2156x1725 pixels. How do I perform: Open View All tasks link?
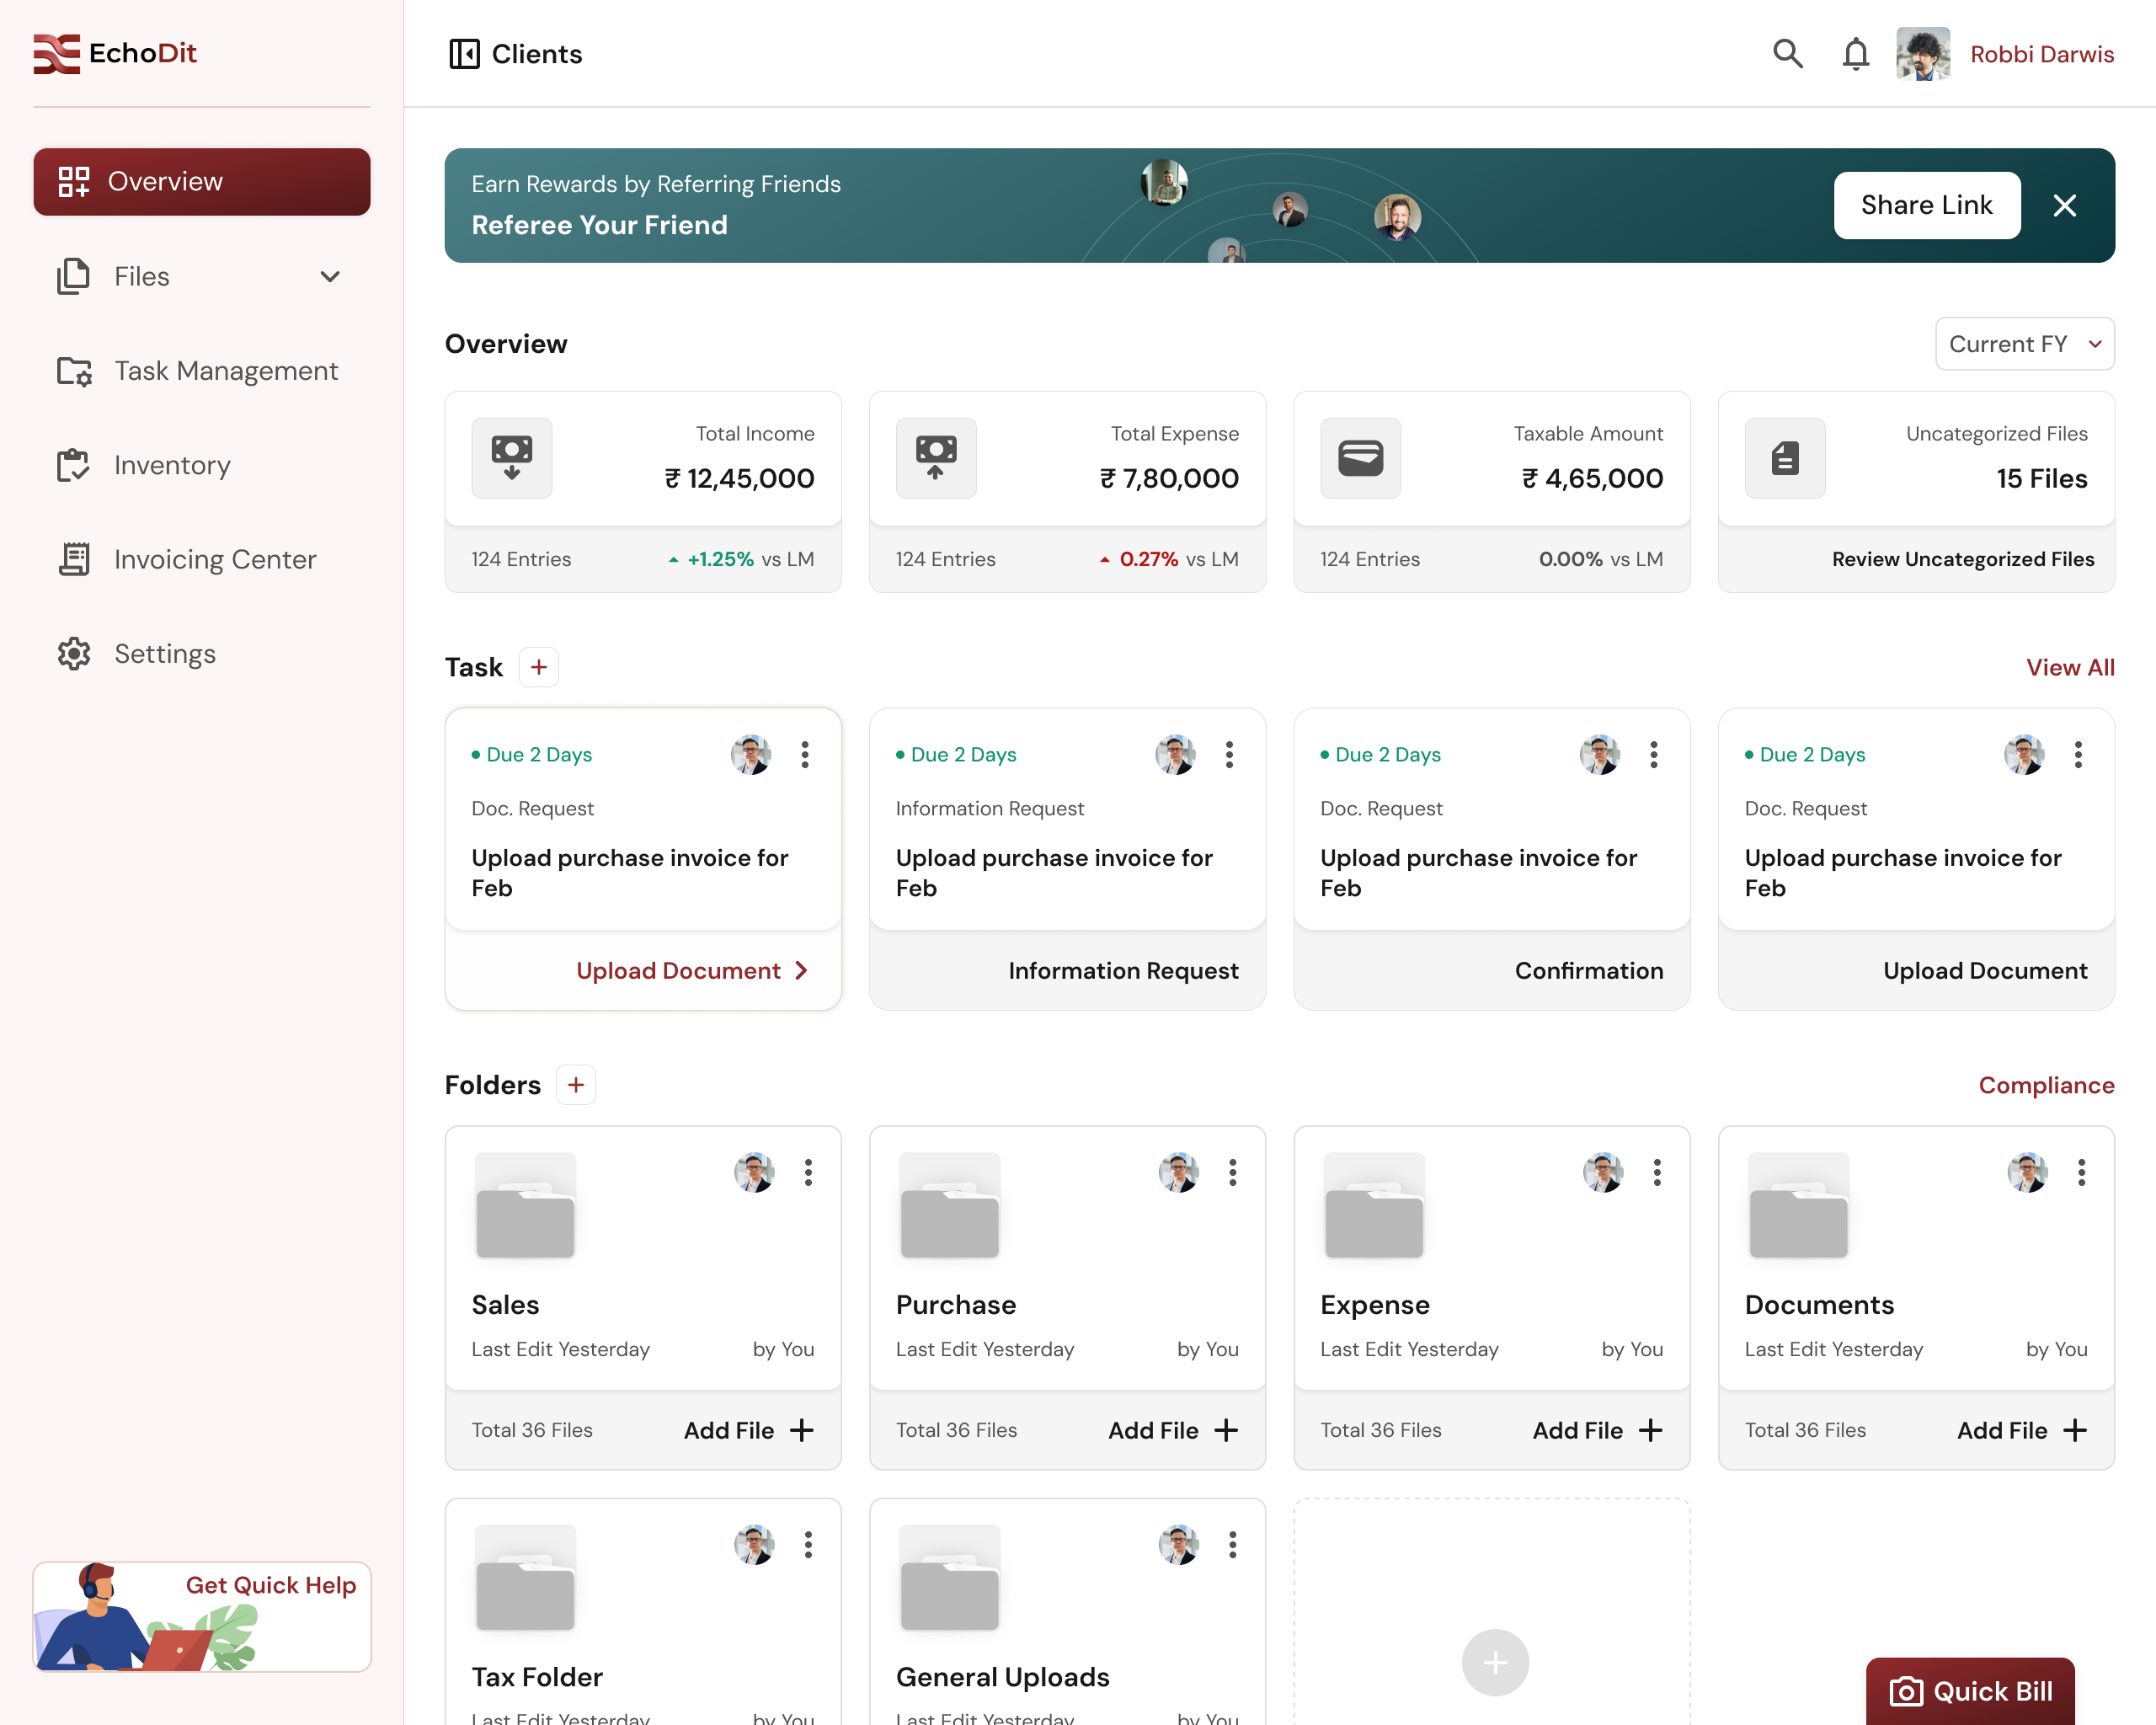[2070, 666]
